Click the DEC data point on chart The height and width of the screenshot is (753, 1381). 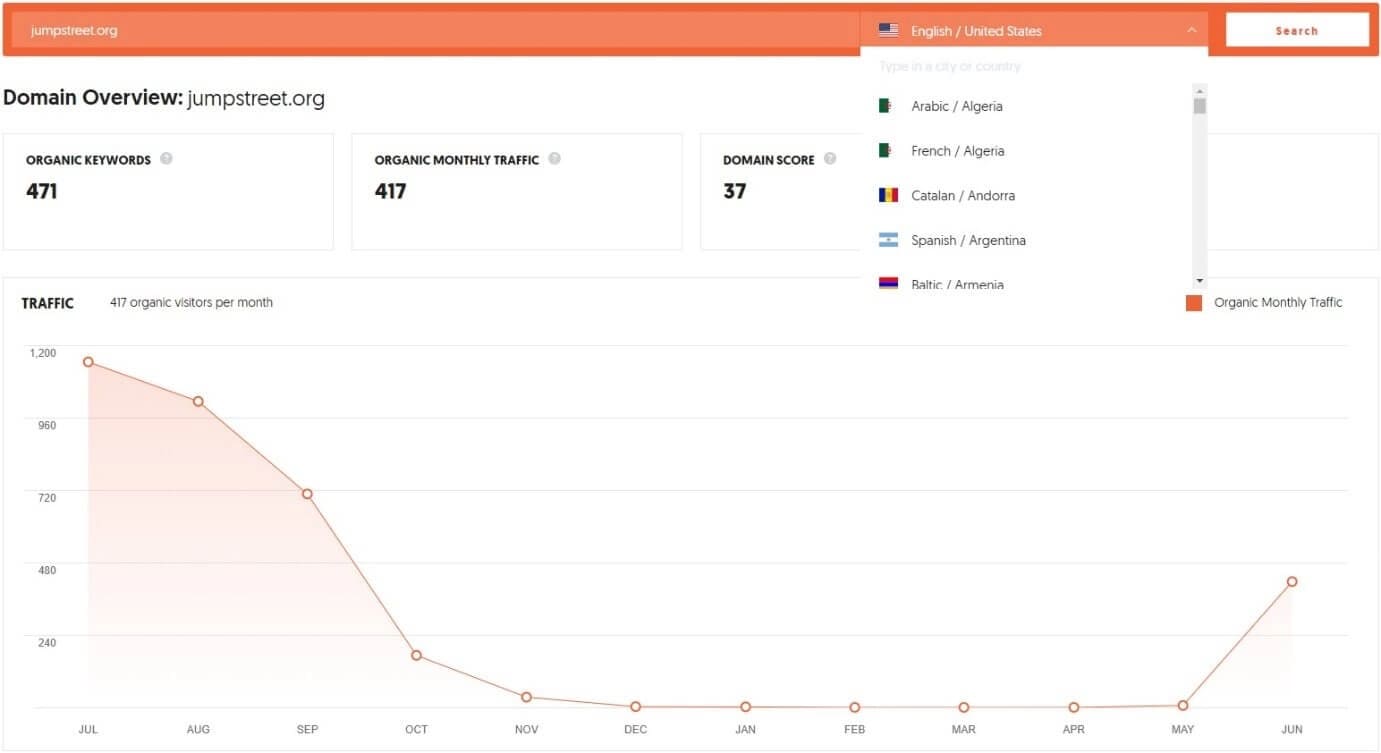(x=635, y=707)
